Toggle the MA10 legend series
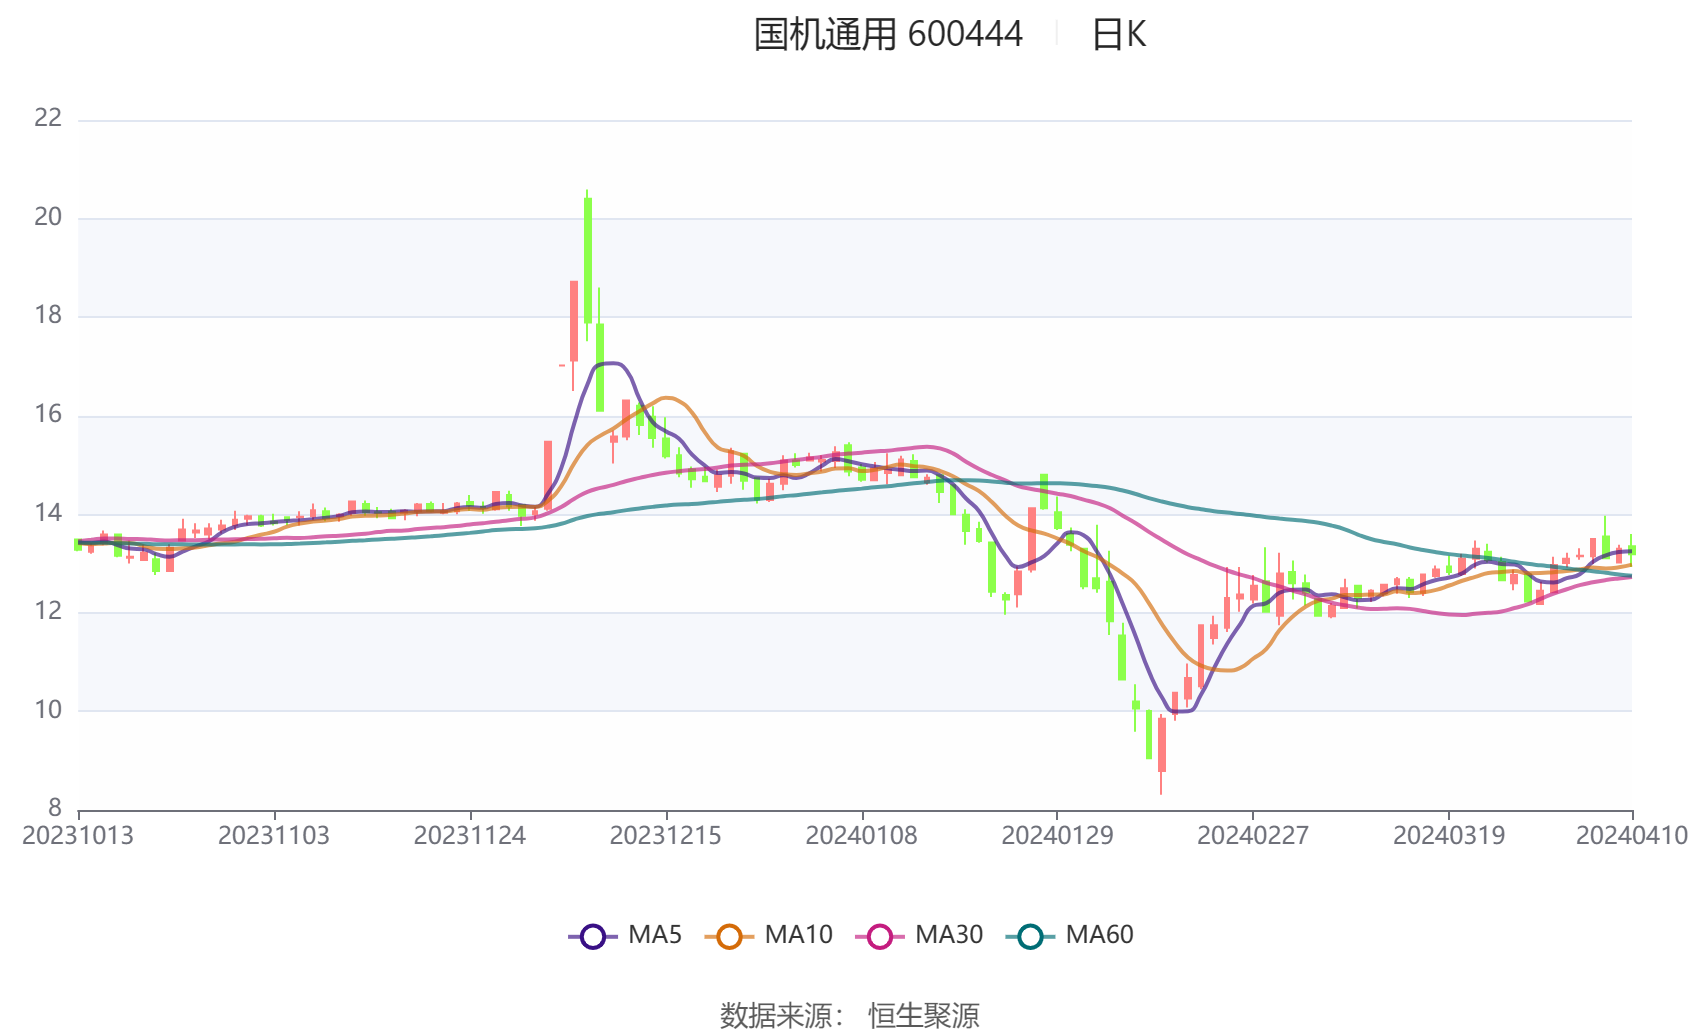This screenshot has width=1700, height=1034. click(769, 935)
